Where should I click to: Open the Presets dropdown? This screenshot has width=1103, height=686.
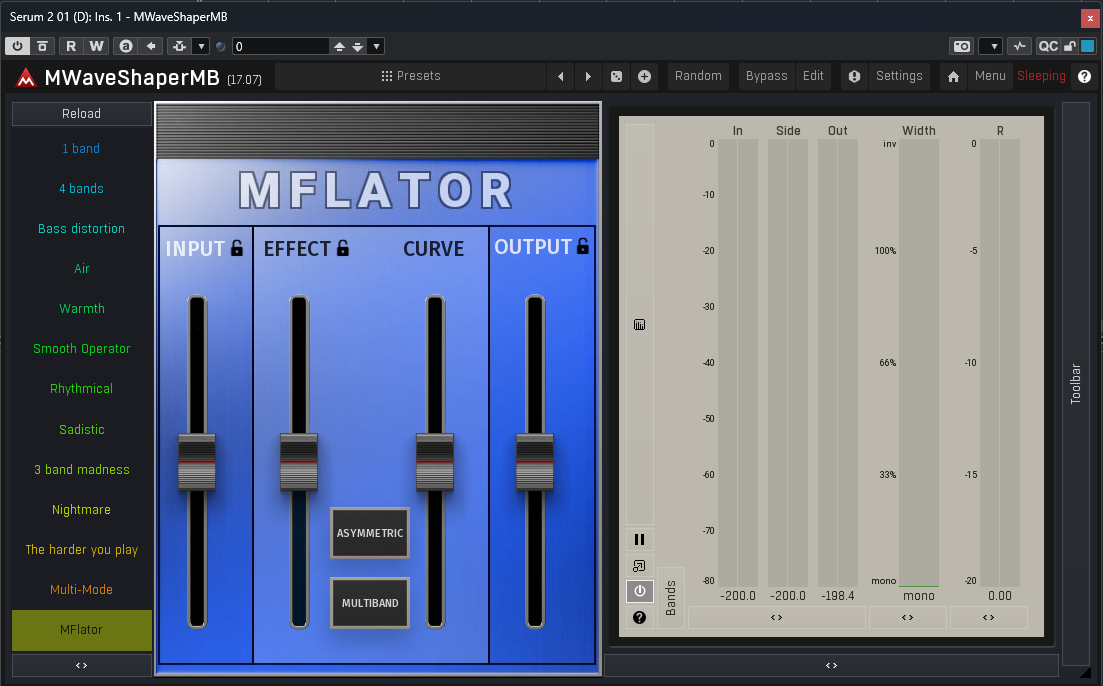(411, 76)
